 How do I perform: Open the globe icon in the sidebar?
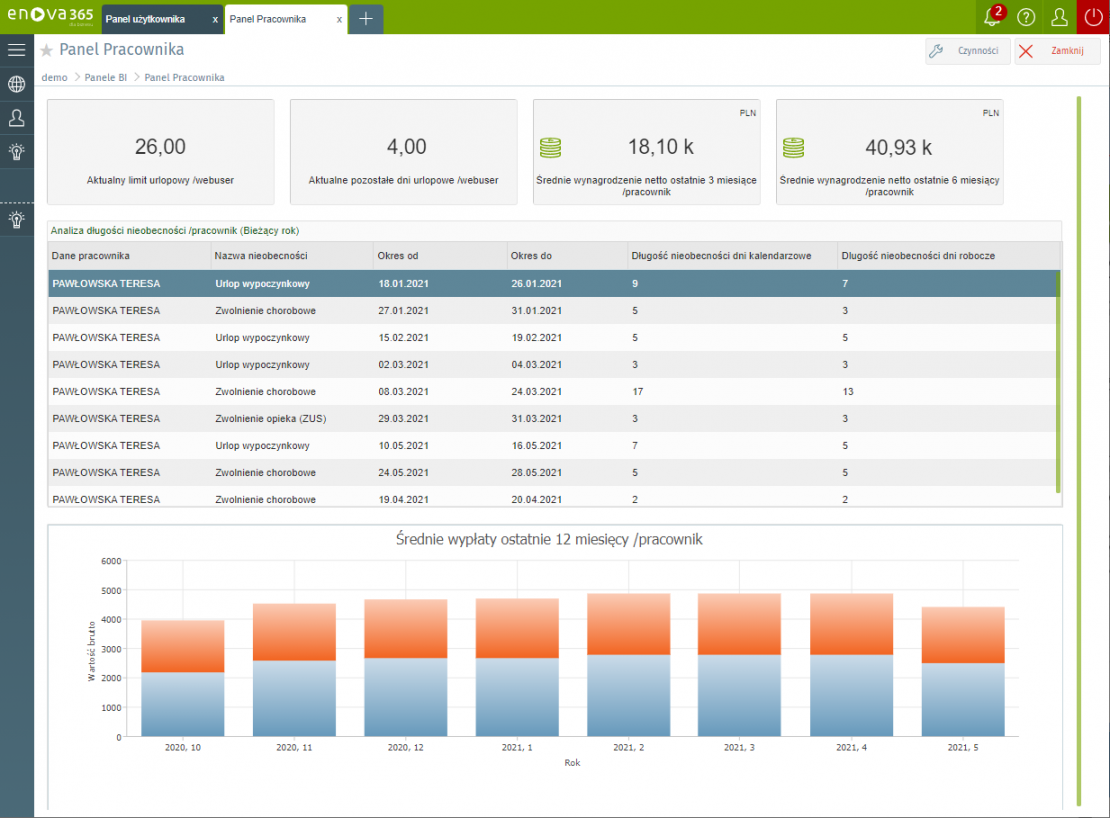(16, 84)
